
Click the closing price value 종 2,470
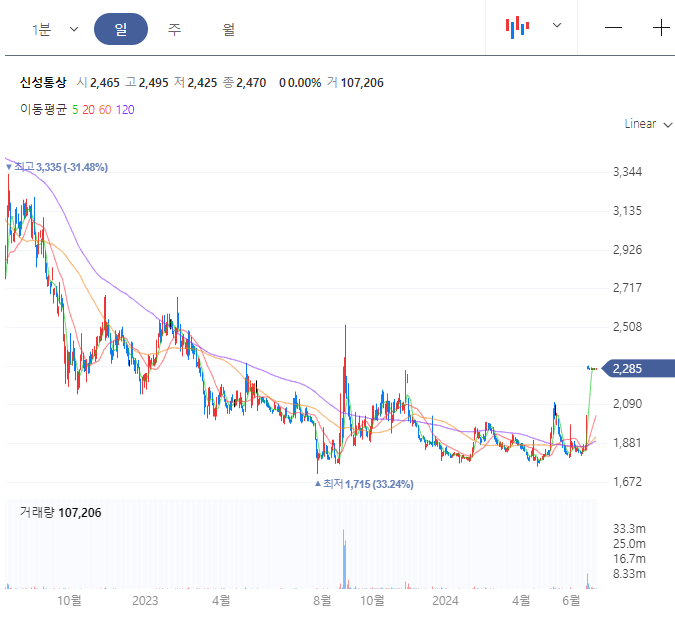coord(245,83)
